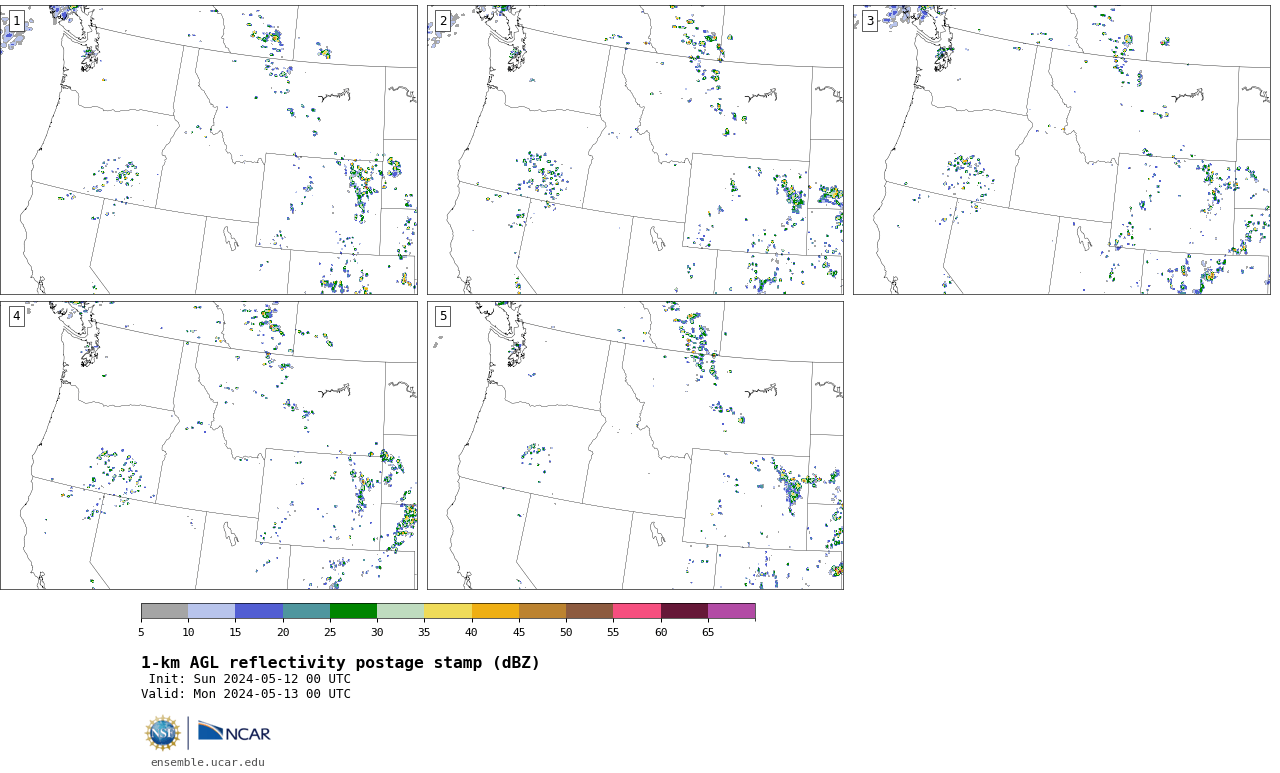Click the member number 4 label box
This screenshot has width=1280, height=773.
coord(16,316)
